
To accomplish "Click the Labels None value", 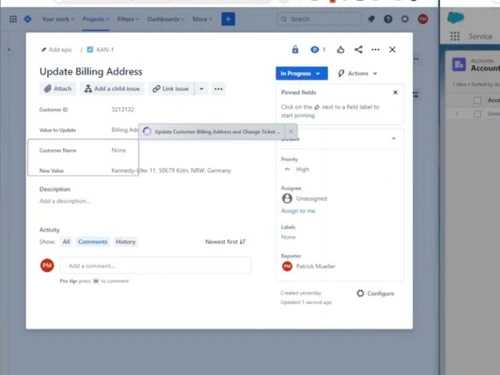I will point(288,237).
